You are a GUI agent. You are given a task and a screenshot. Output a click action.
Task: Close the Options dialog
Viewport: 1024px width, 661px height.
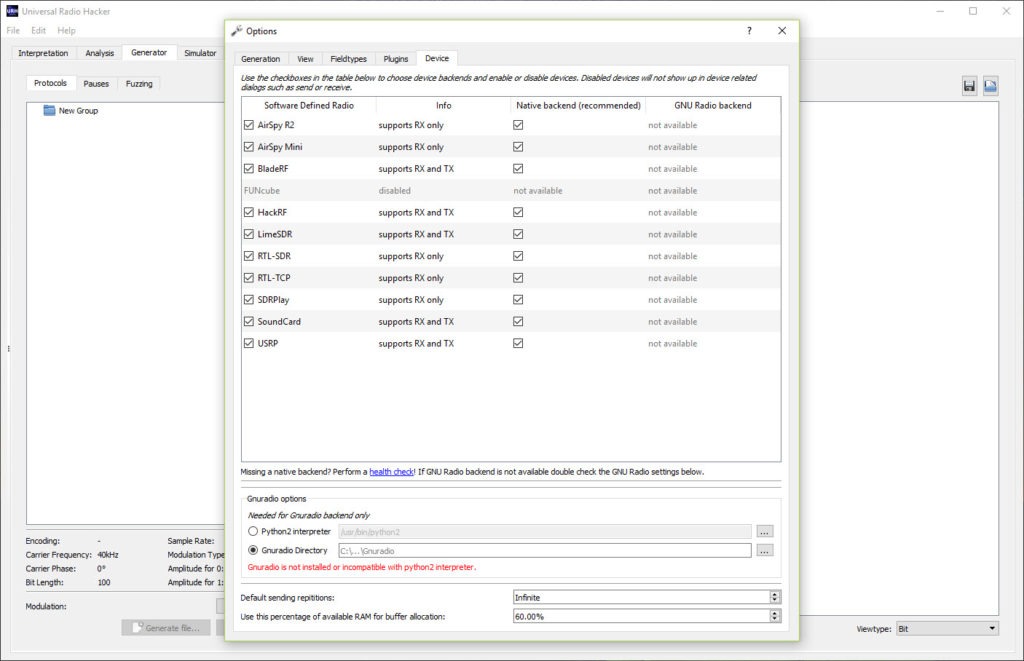tap(782, 31)
